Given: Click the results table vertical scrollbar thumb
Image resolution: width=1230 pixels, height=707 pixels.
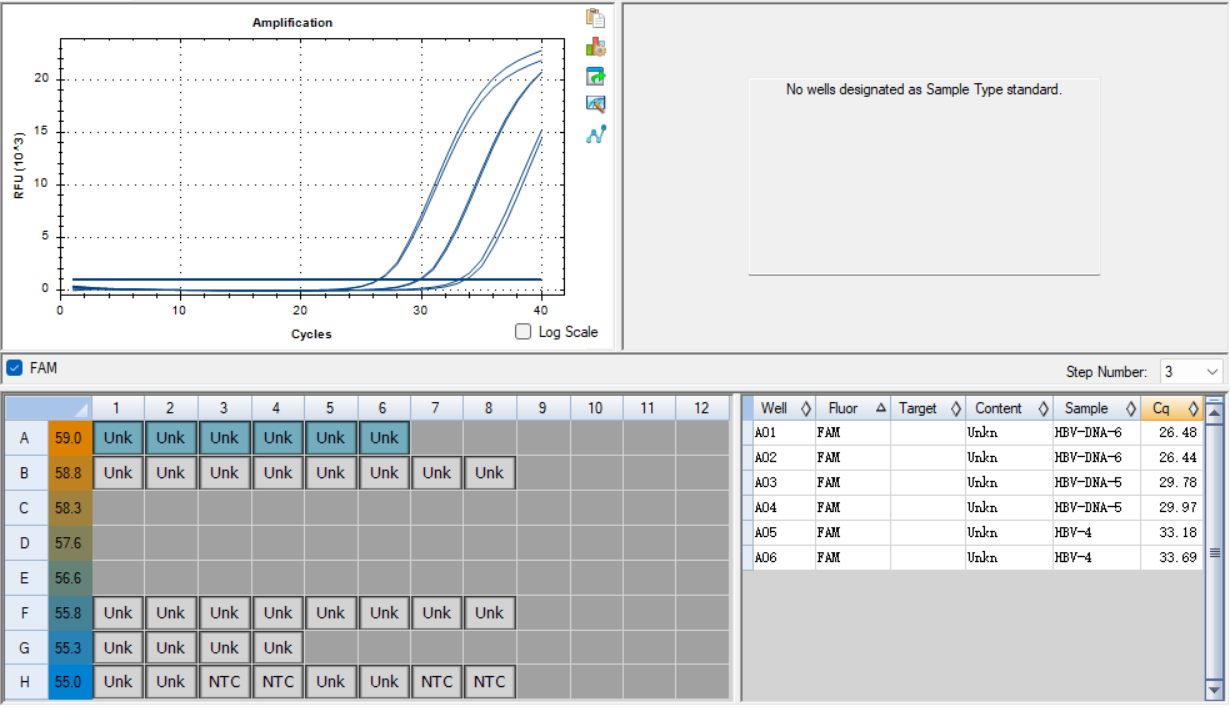Looking at the screenshot, I should pyautogui.click(x=1215, y=553).
